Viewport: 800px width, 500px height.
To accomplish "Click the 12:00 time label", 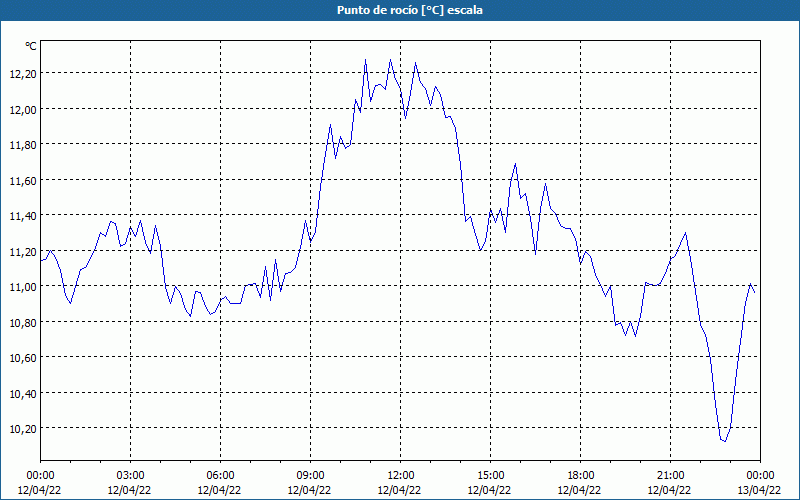I will (400, 476).
